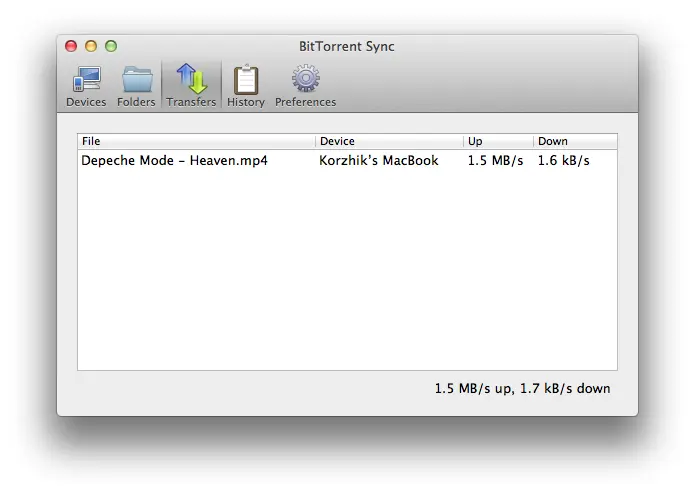Screen dimensions: 695x495
Task: Minimize the BitTorrent Sync window
Action: (x=91, y=46)
